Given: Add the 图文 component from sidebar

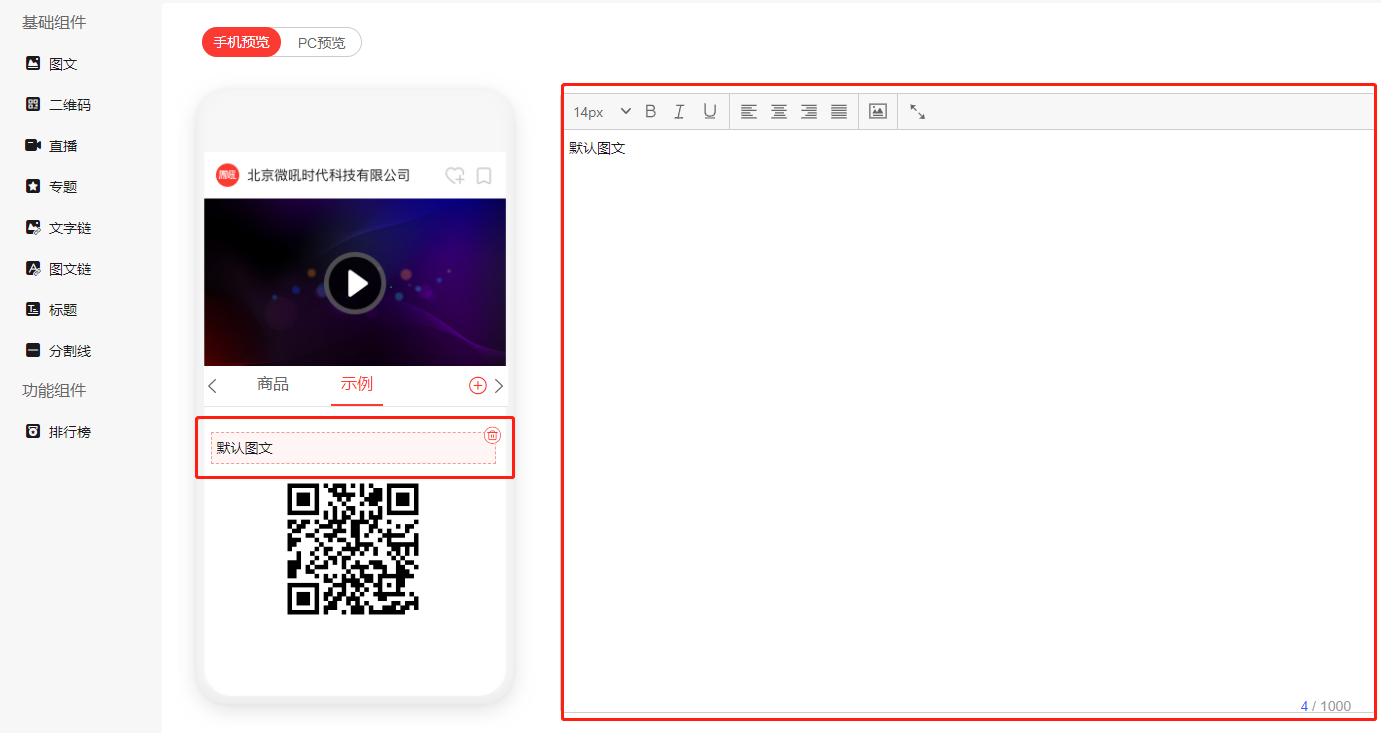Looking at the screenshot, I should pos(52,64).
